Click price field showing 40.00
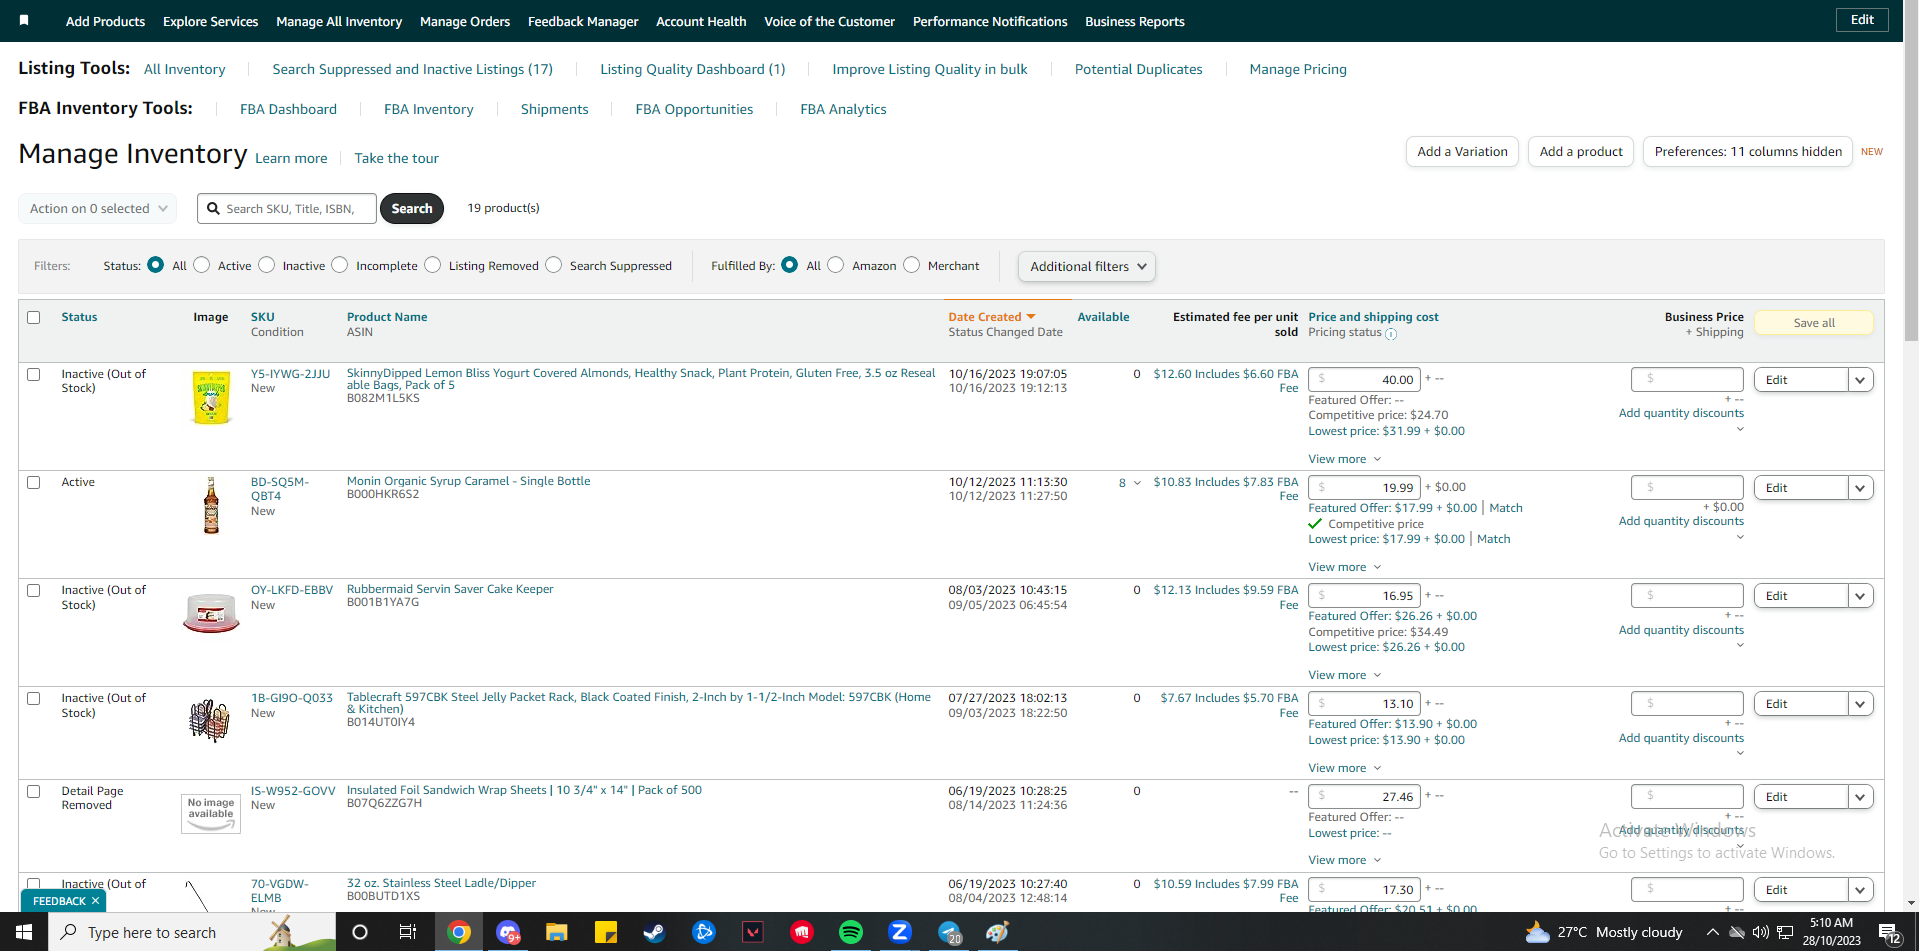Image resolution: width=1919 pixels, height=951 pixels. point(1363,380)
